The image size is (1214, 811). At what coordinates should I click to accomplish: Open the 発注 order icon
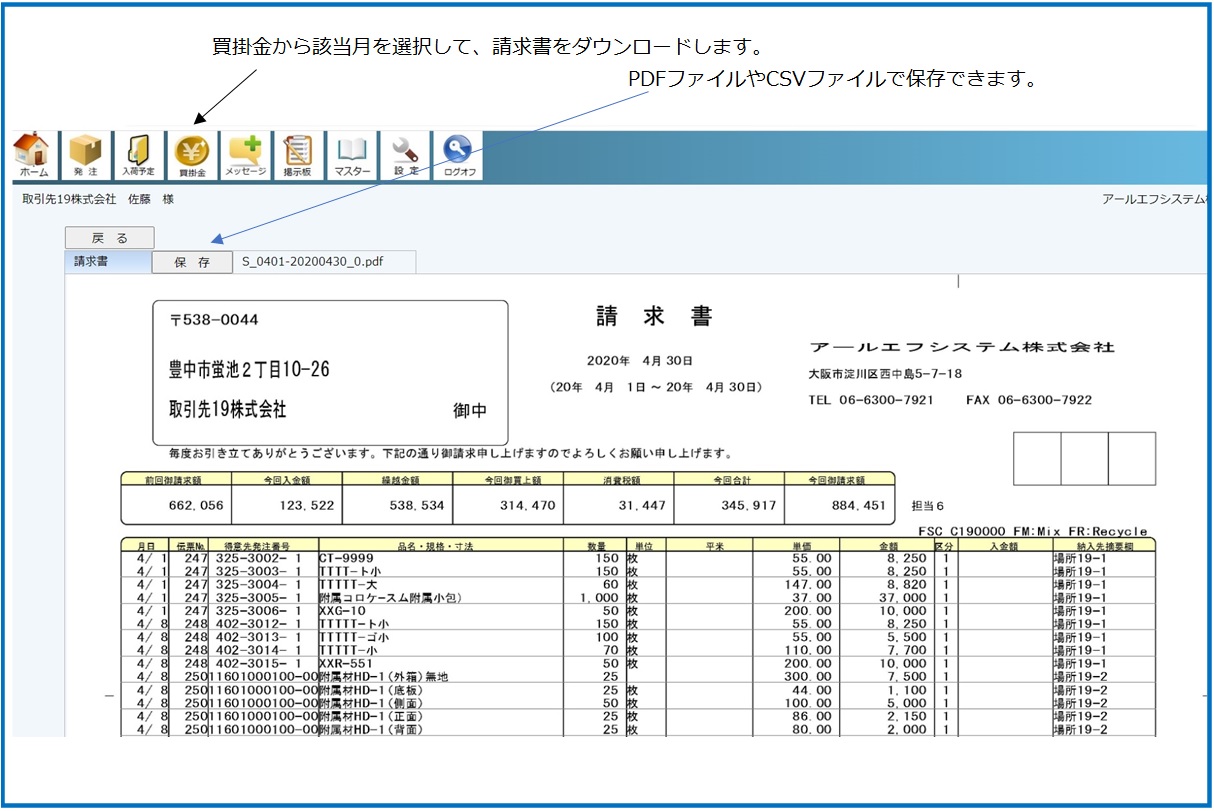coord(86,157)
